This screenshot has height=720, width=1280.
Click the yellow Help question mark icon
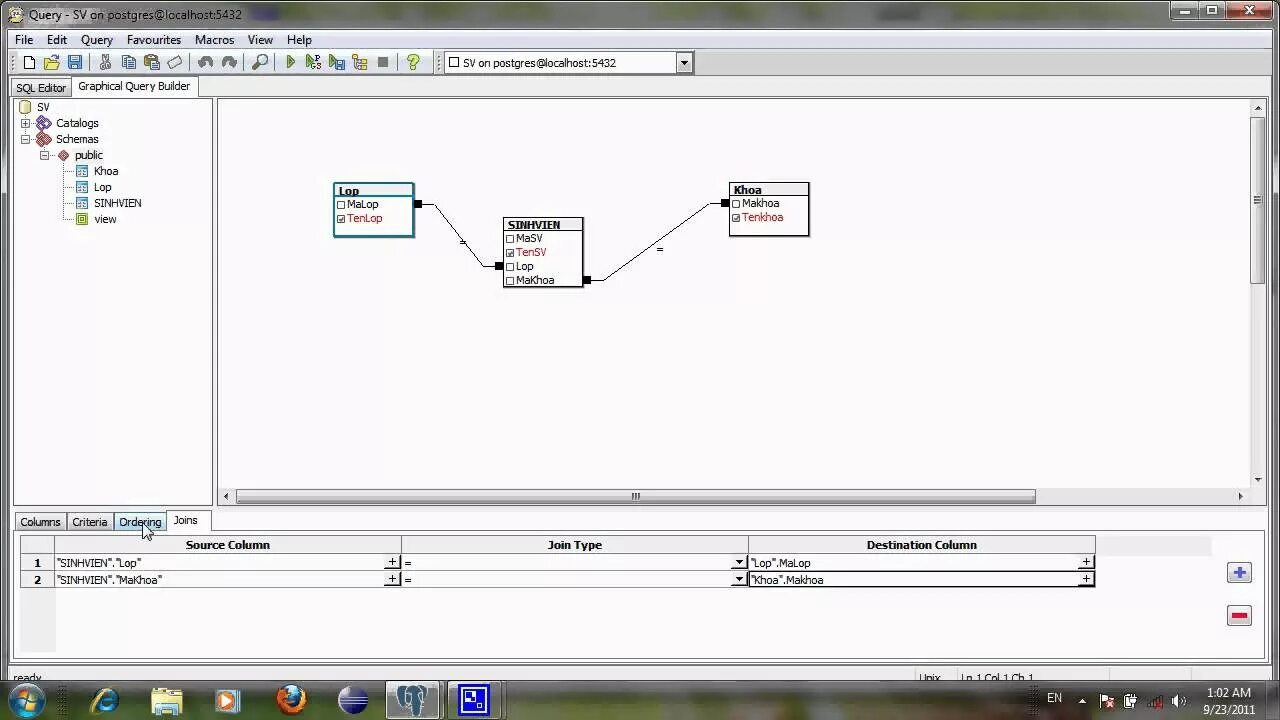pos(413,62)
